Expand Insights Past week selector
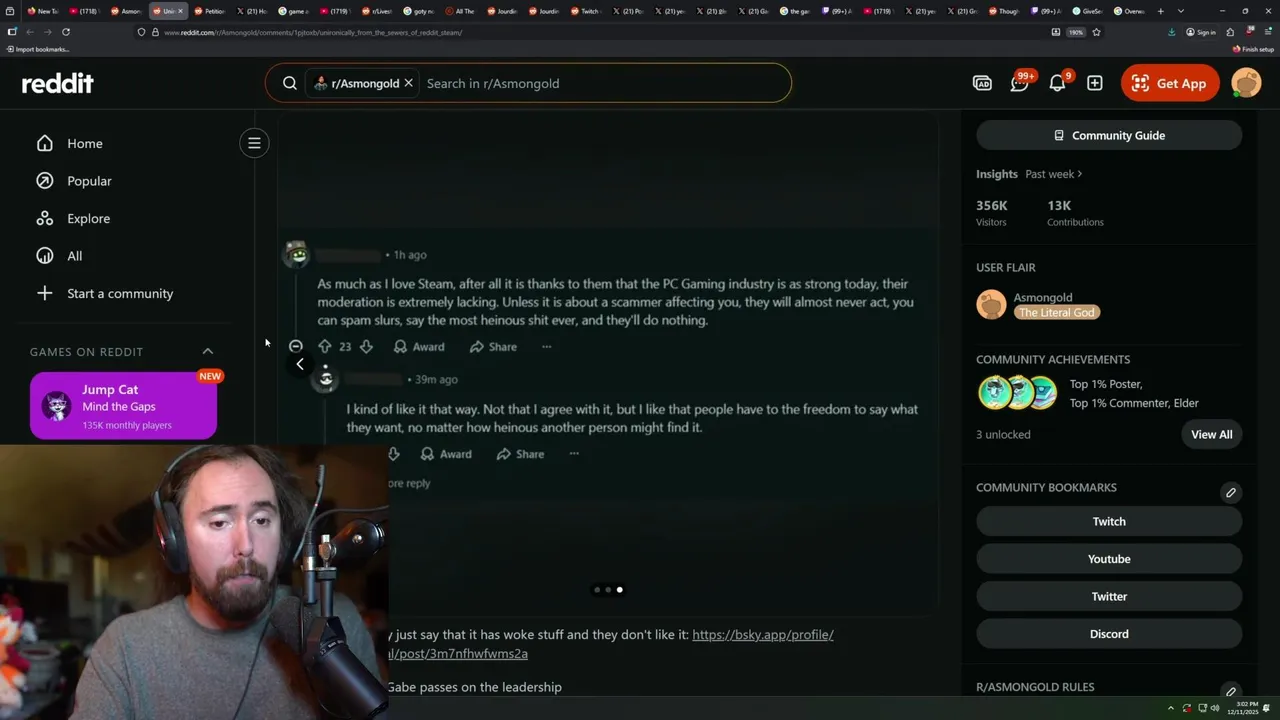The height and width of the screenshot is (720, 1280). tap(1053, 174)
